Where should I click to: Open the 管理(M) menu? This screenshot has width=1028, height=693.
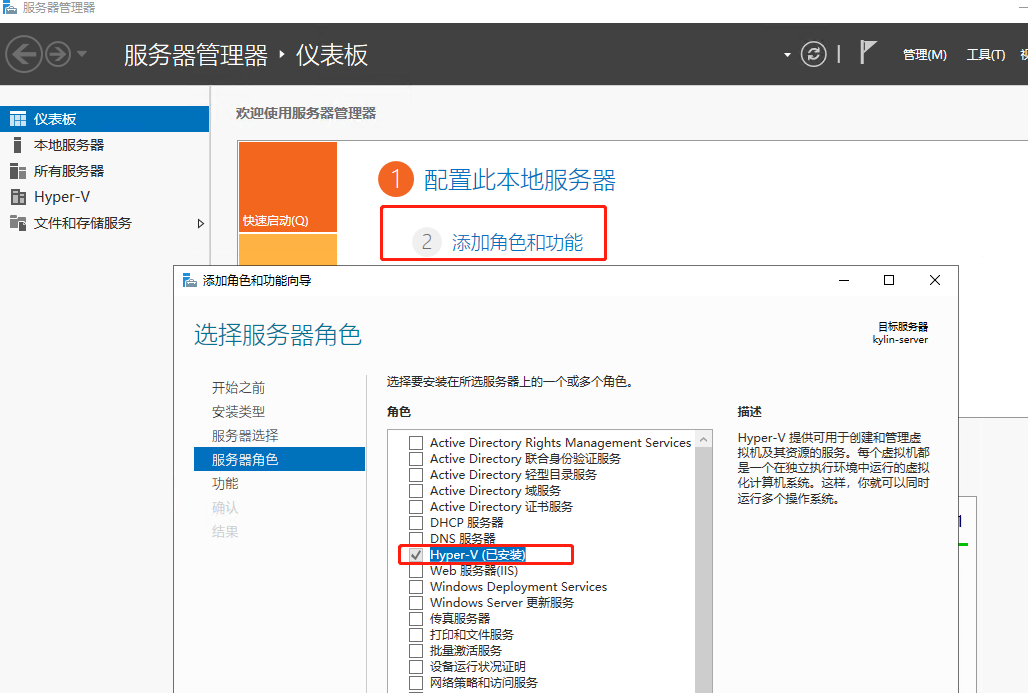point(924,55)
